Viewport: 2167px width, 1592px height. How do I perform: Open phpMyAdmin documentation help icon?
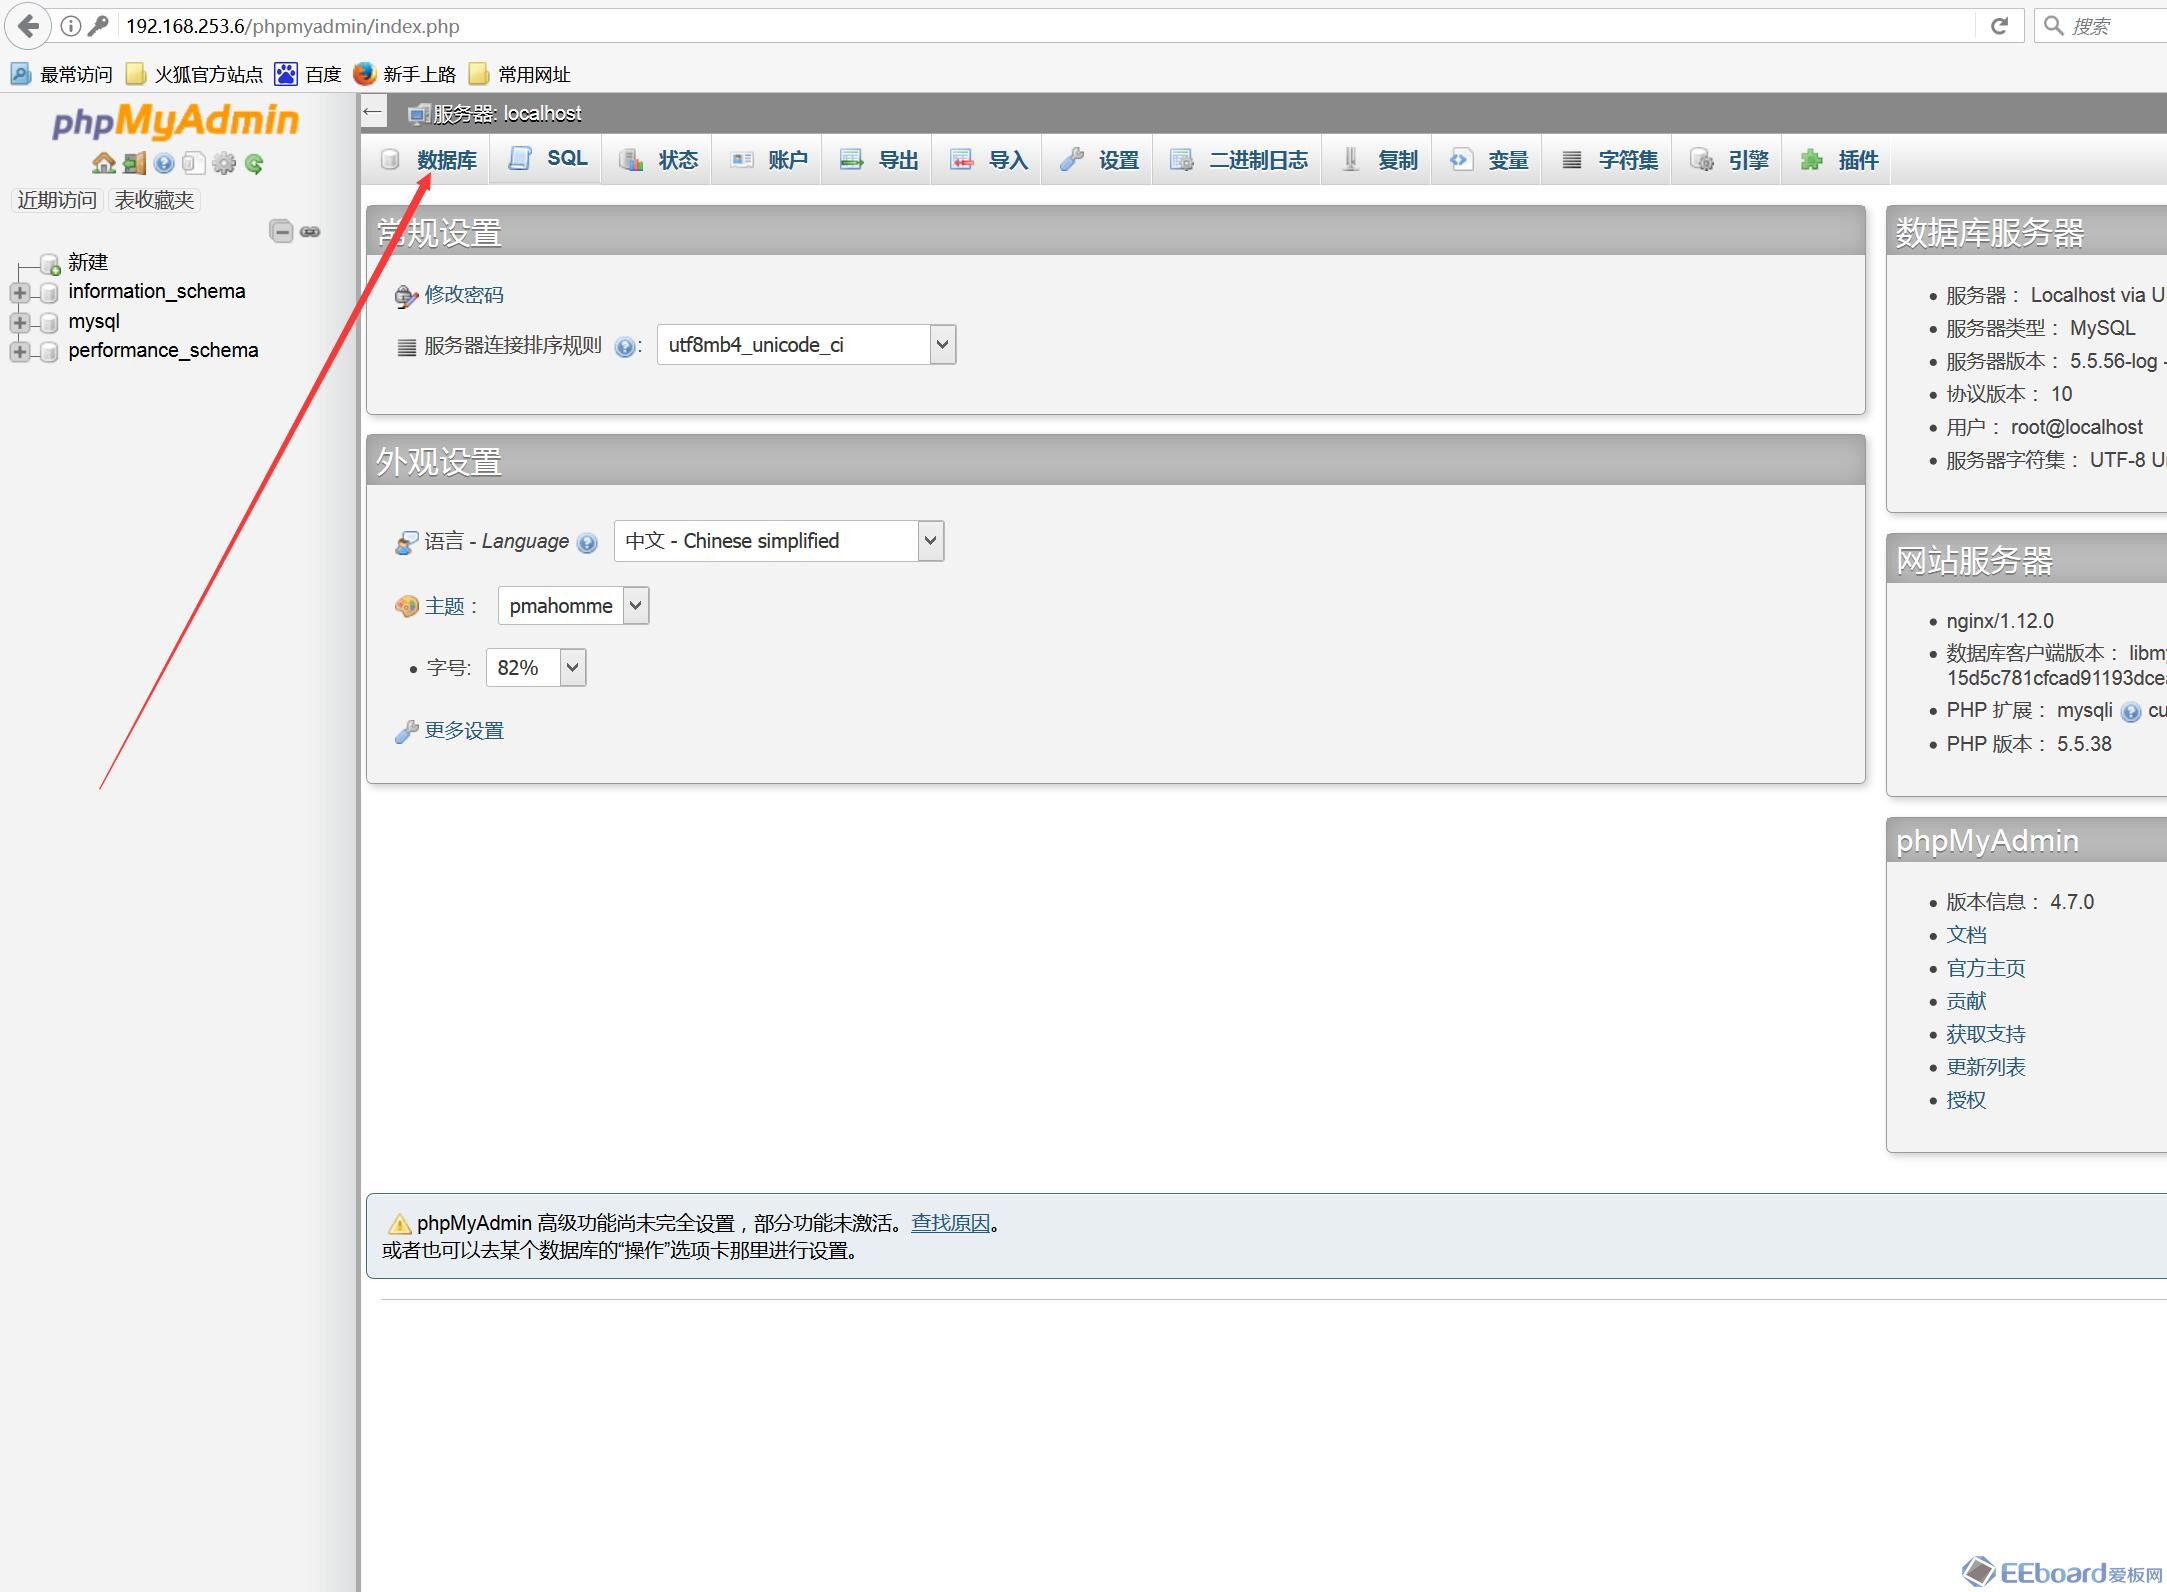point(164,163)
